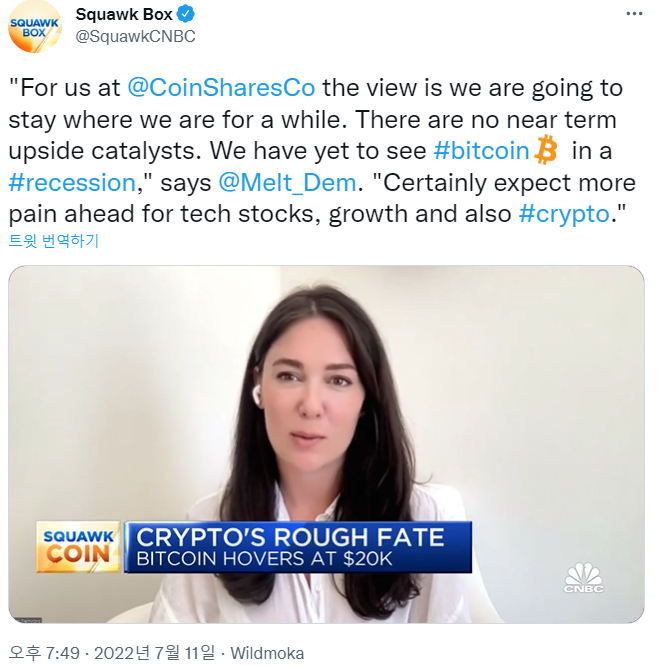660x666 pixels.
Task: Click the Squawk Coin logo in video
Action: pos(78,547)
